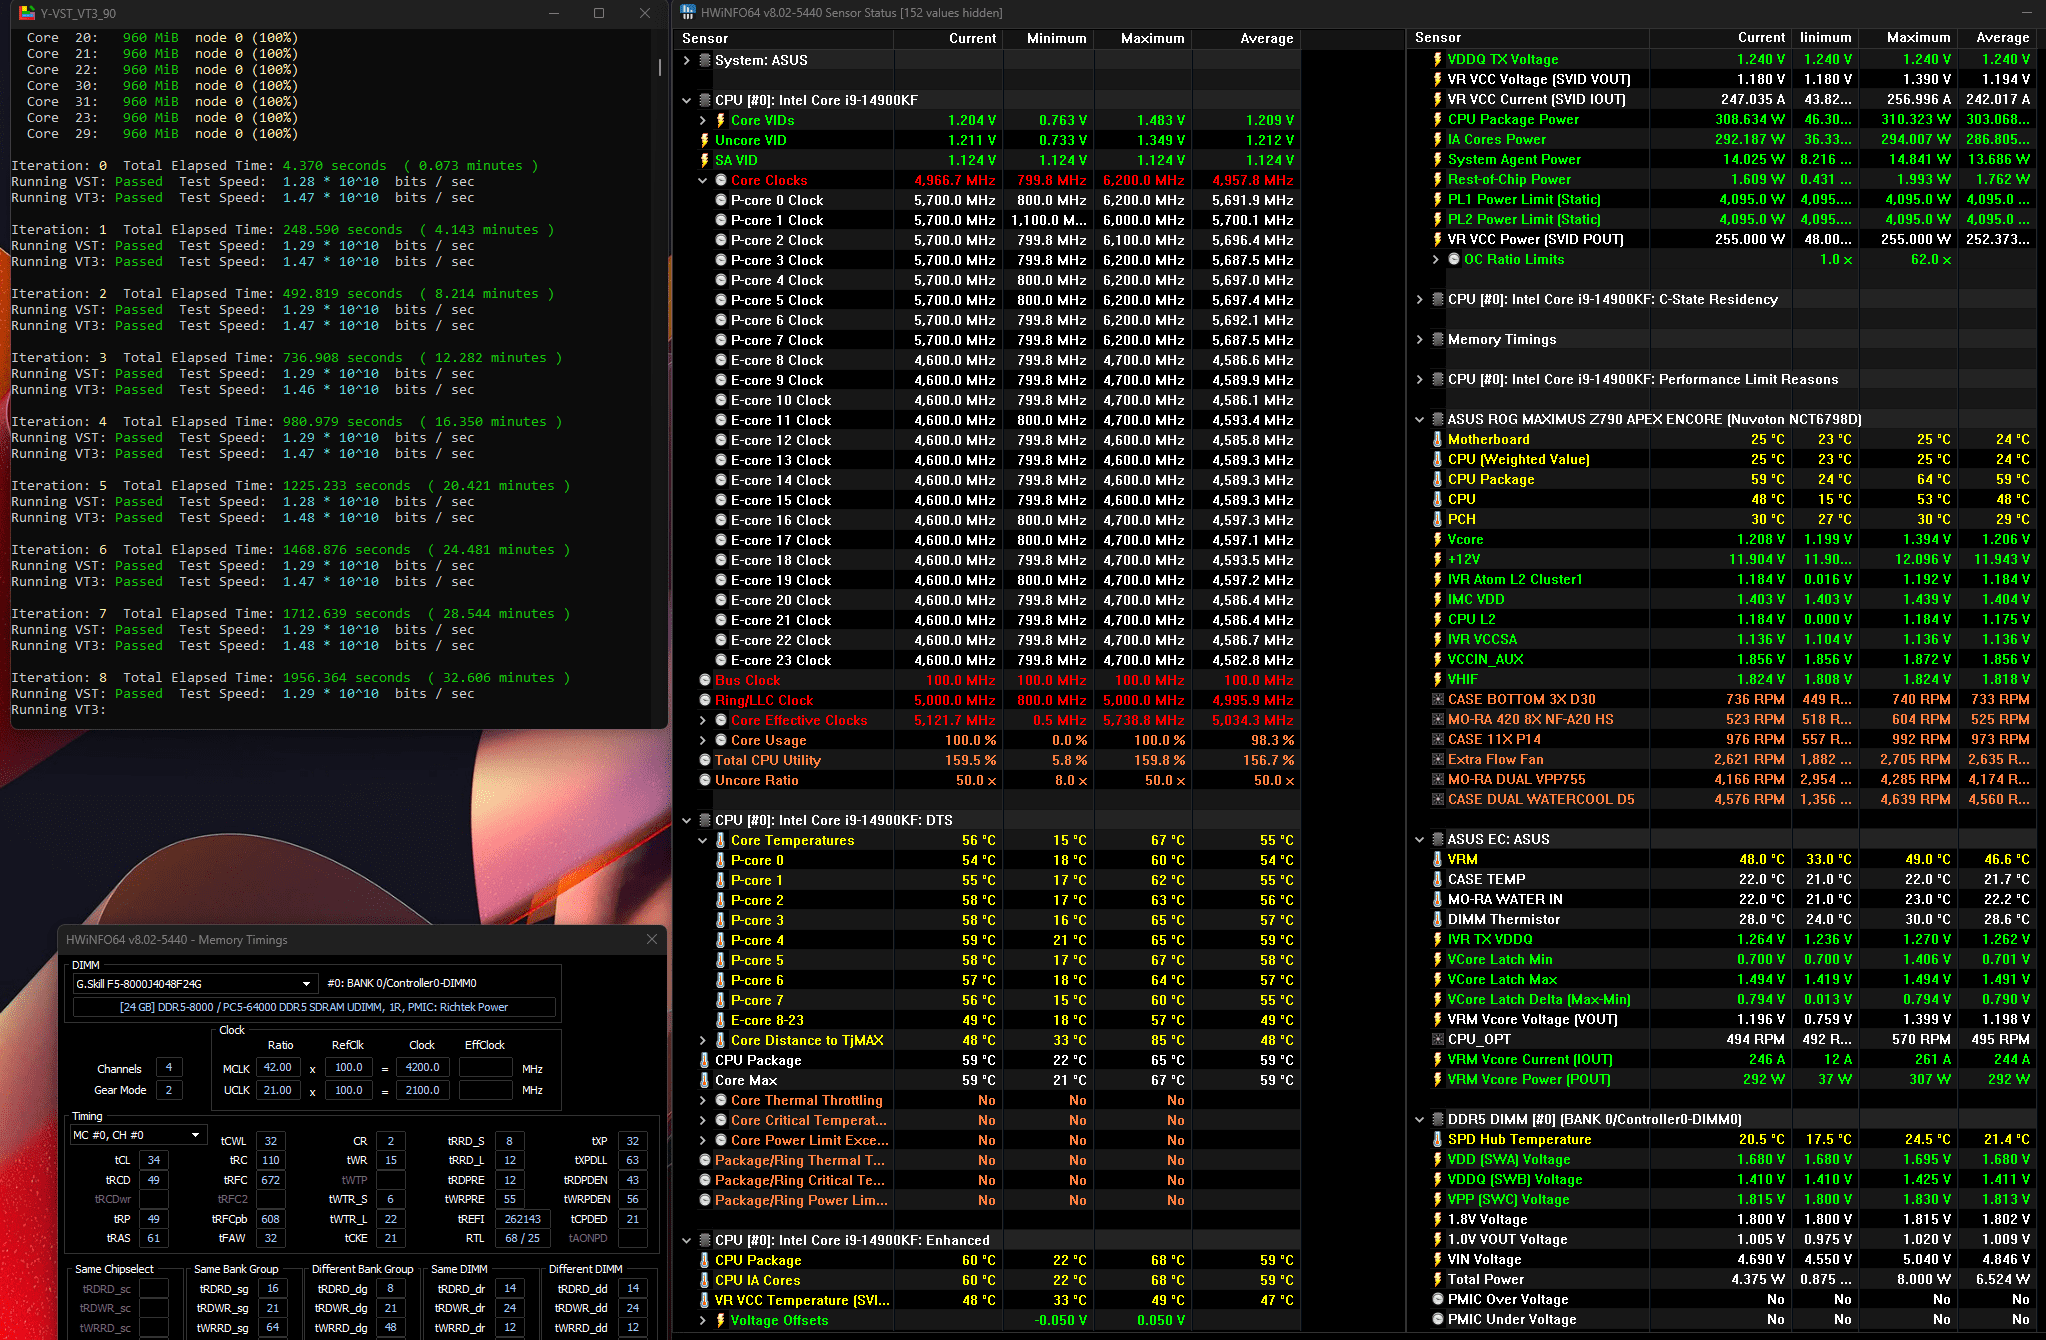Click the VRM temperature icon in ASUS EC

[1438, 859]
